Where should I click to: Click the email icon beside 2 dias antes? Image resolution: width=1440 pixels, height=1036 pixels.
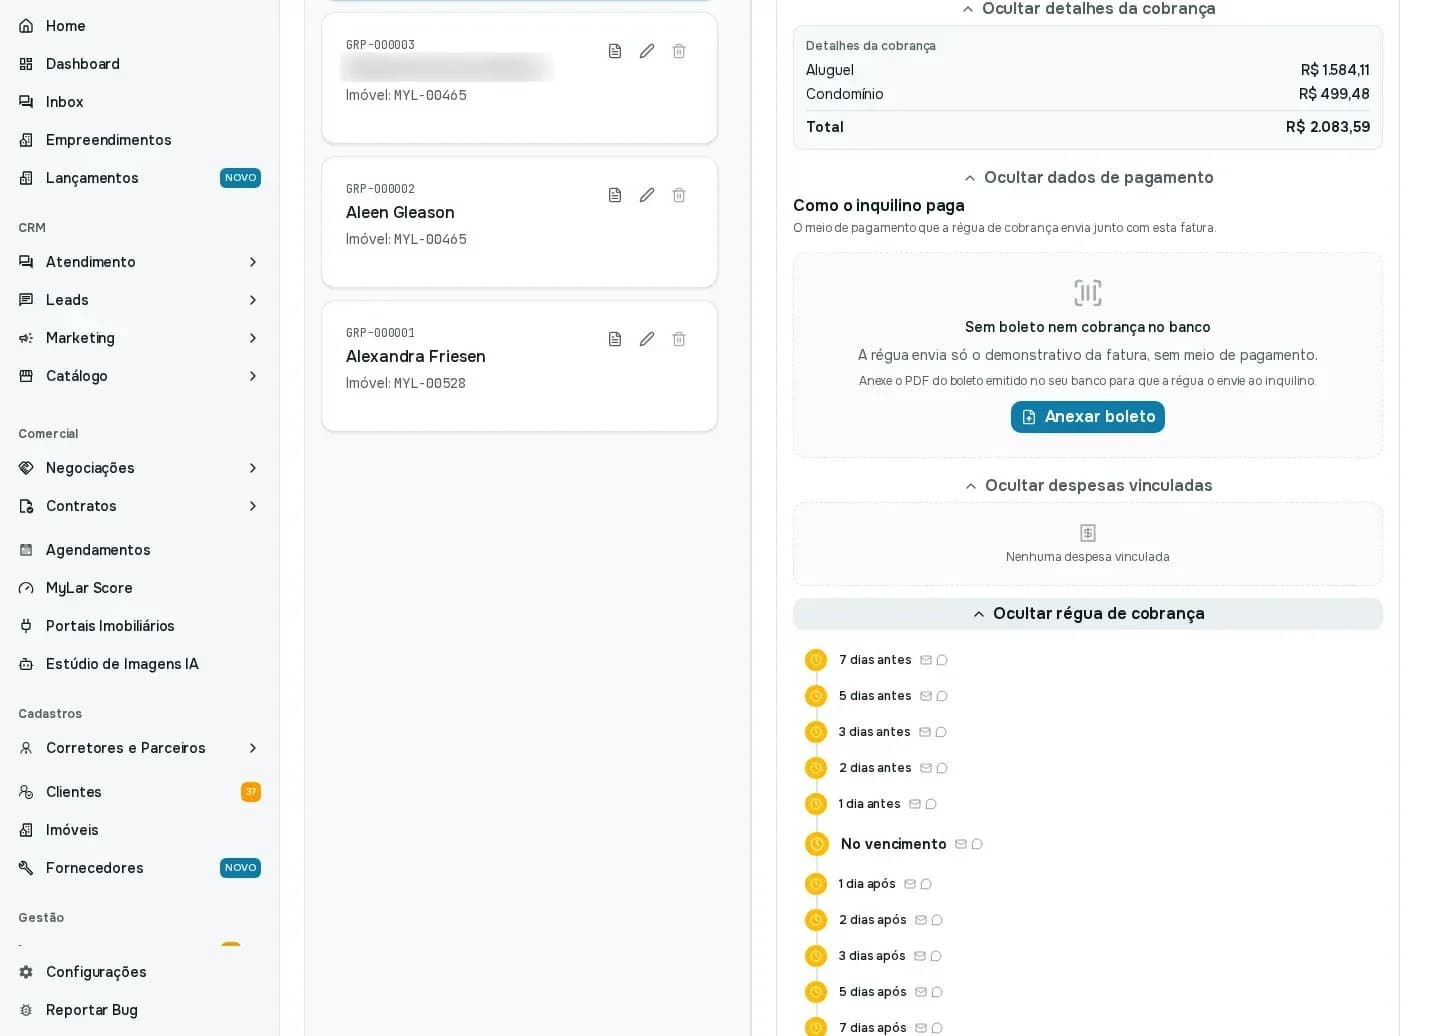(x=926, y=768)
